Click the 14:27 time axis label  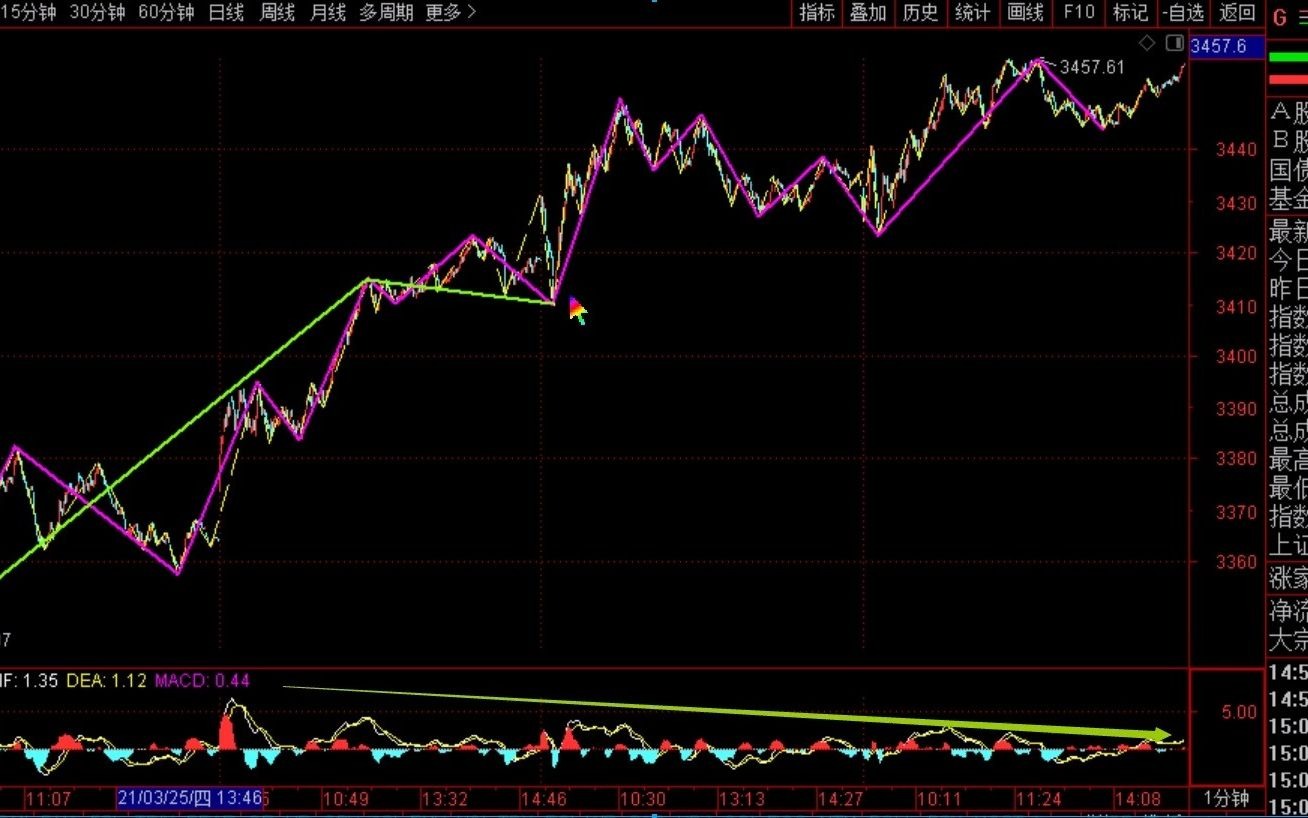tap(839, 799)
